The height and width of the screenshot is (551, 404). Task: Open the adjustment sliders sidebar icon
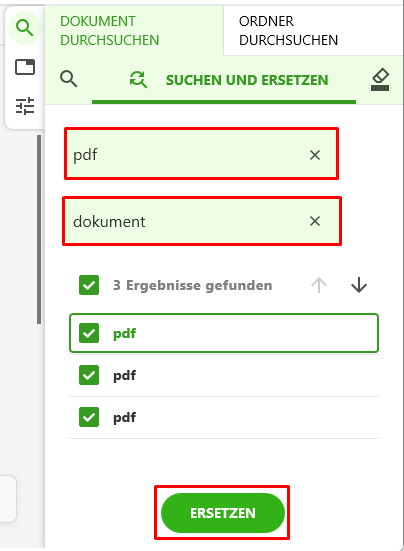point(25,105)
